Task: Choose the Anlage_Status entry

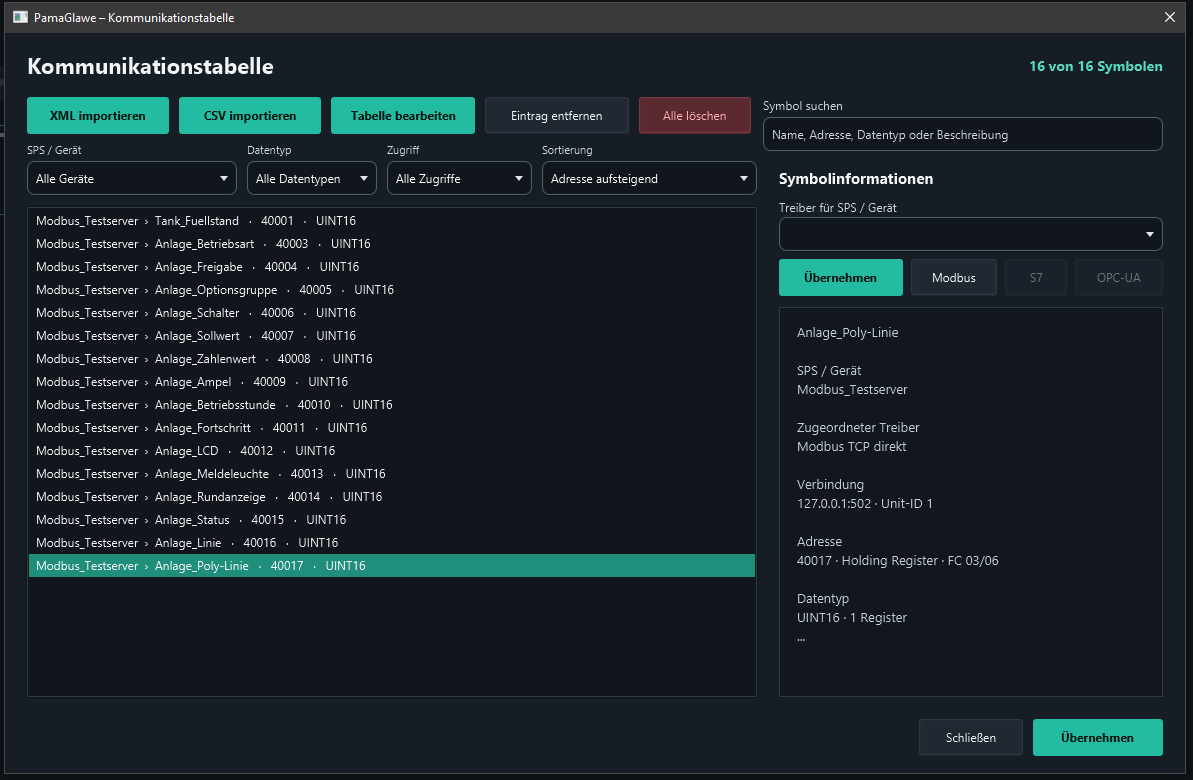Action: pos(392,520)
